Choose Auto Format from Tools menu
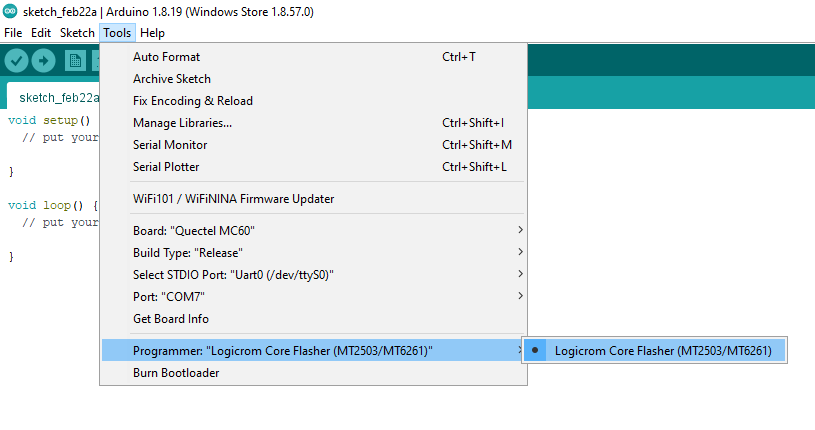Viewport: 815px width, 430px height. (314, 57)
